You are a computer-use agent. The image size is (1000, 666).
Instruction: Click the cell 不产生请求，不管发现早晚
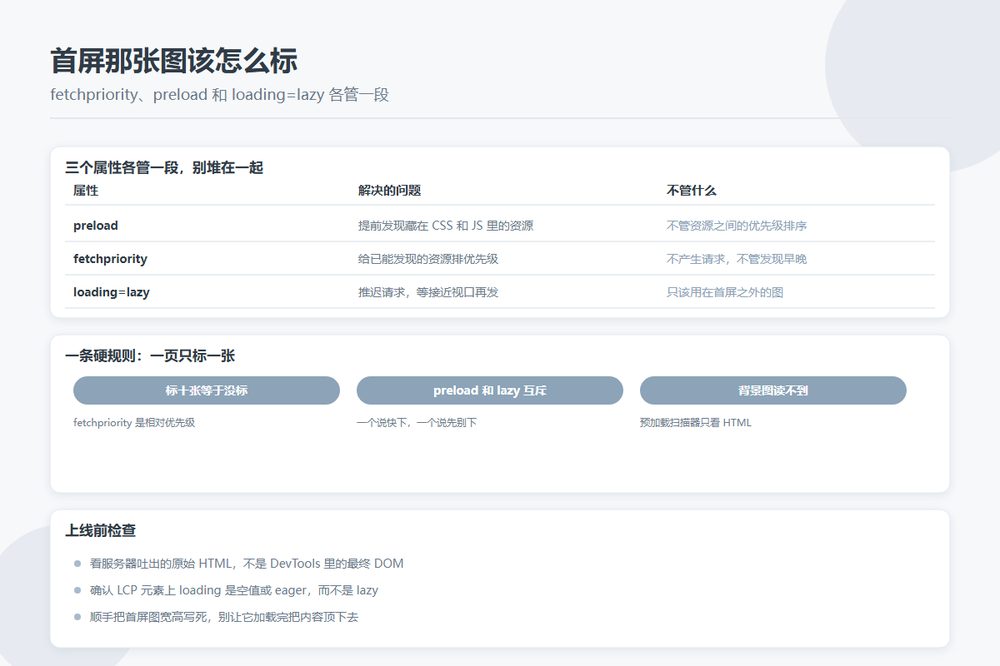point(737,258)
